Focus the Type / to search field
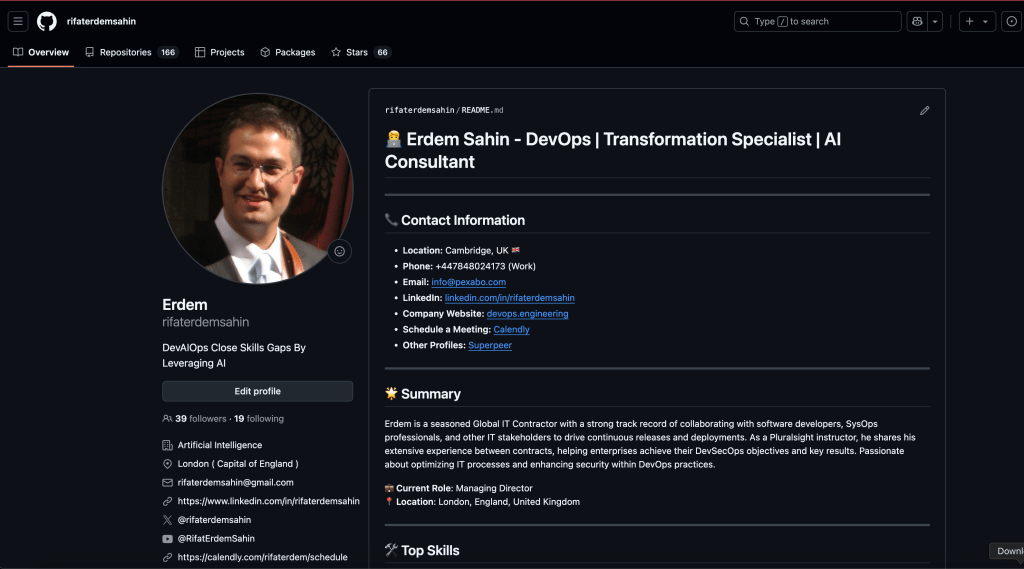Image resolution: width=1024 pixels, height=569 pixels. click(818, 22)
